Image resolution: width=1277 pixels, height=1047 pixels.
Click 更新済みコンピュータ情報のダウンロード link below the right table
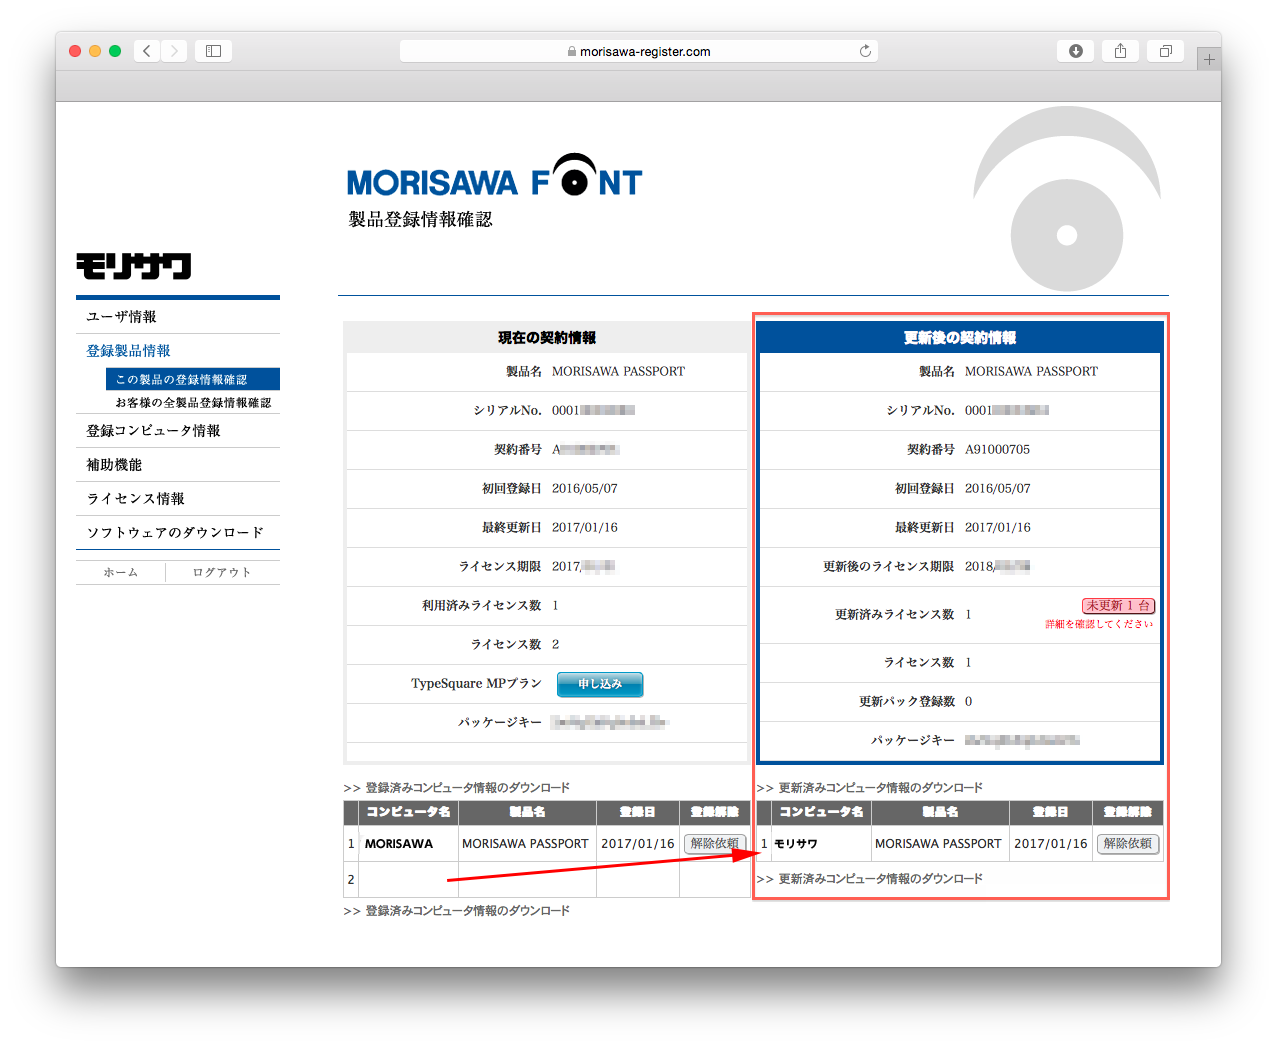point(880,879)
